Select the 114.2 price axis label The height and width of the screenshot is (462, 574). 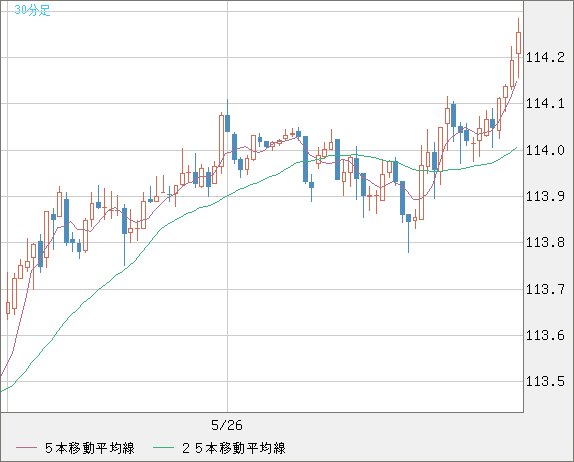click(x=545, y=57)
